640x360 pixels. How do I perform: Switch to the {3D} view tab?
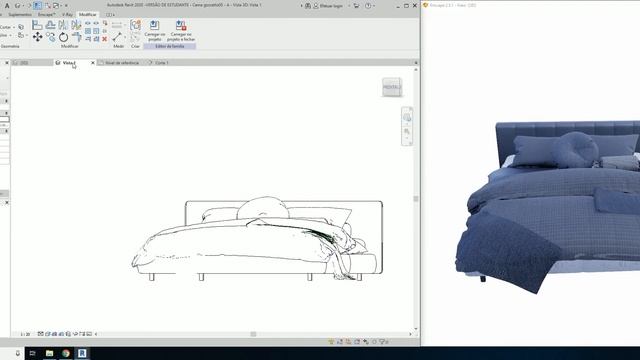[x=24, y=63]
